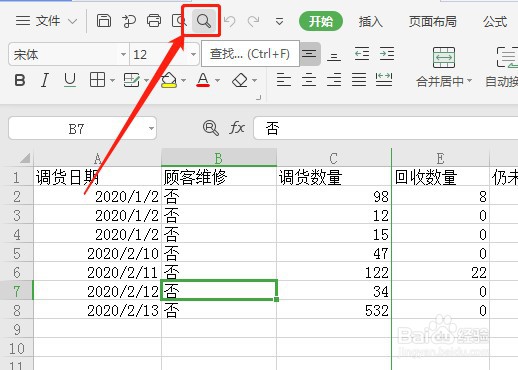Click cell 顾客维修

(219, 177)
